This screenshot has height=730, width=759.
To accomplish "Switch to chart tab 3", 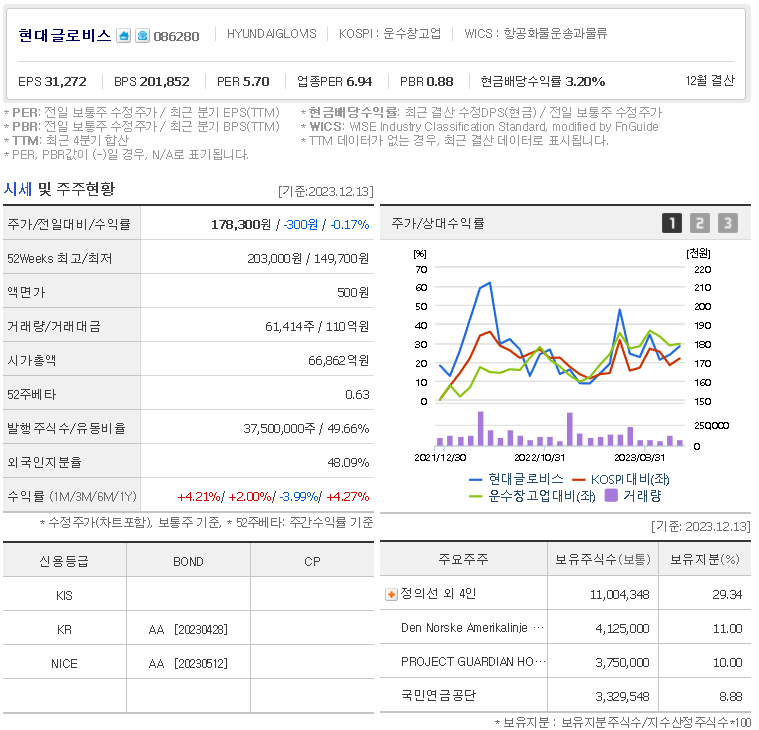I will [x=728, y=223].
